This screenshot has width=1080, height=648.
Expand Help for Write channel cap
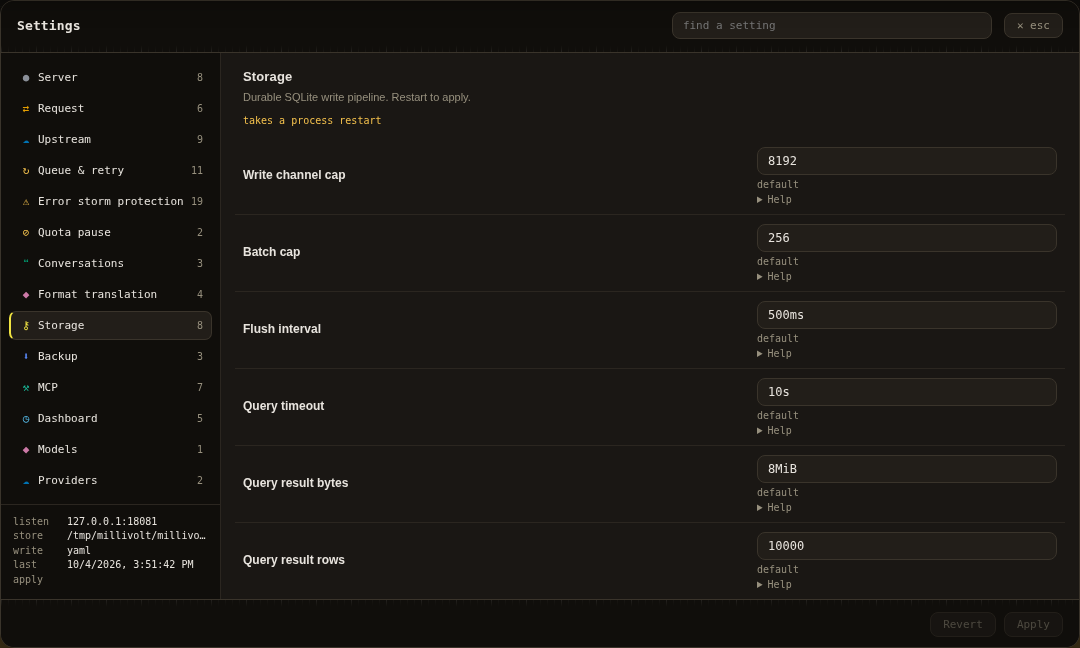(x=774, y=200)
